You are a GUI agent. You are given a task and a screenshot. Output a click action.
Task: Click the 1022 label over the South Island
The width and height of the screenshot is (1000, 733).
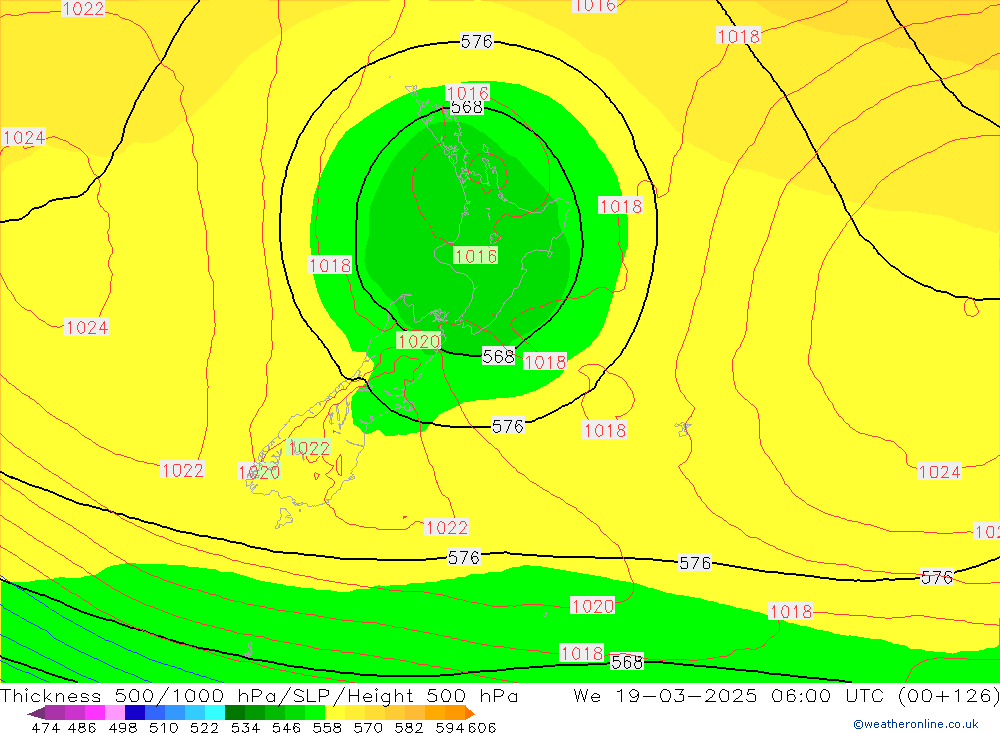[309, 448]
